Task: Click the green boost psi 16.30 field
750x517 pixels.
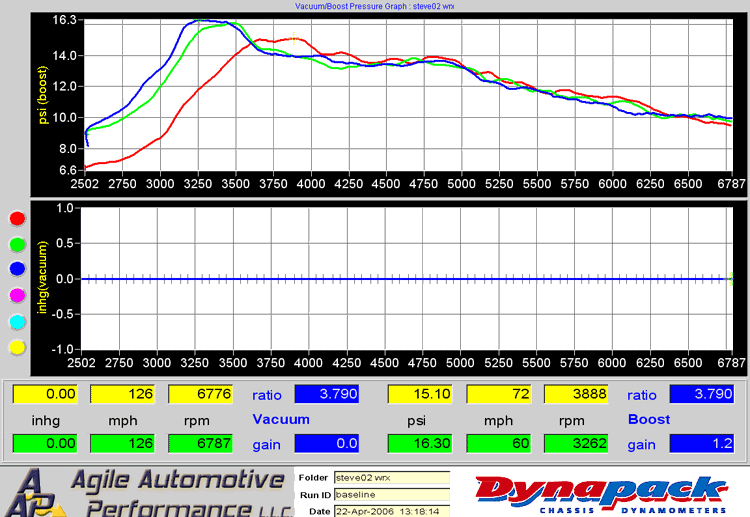Action: click(x=419, y=443)
